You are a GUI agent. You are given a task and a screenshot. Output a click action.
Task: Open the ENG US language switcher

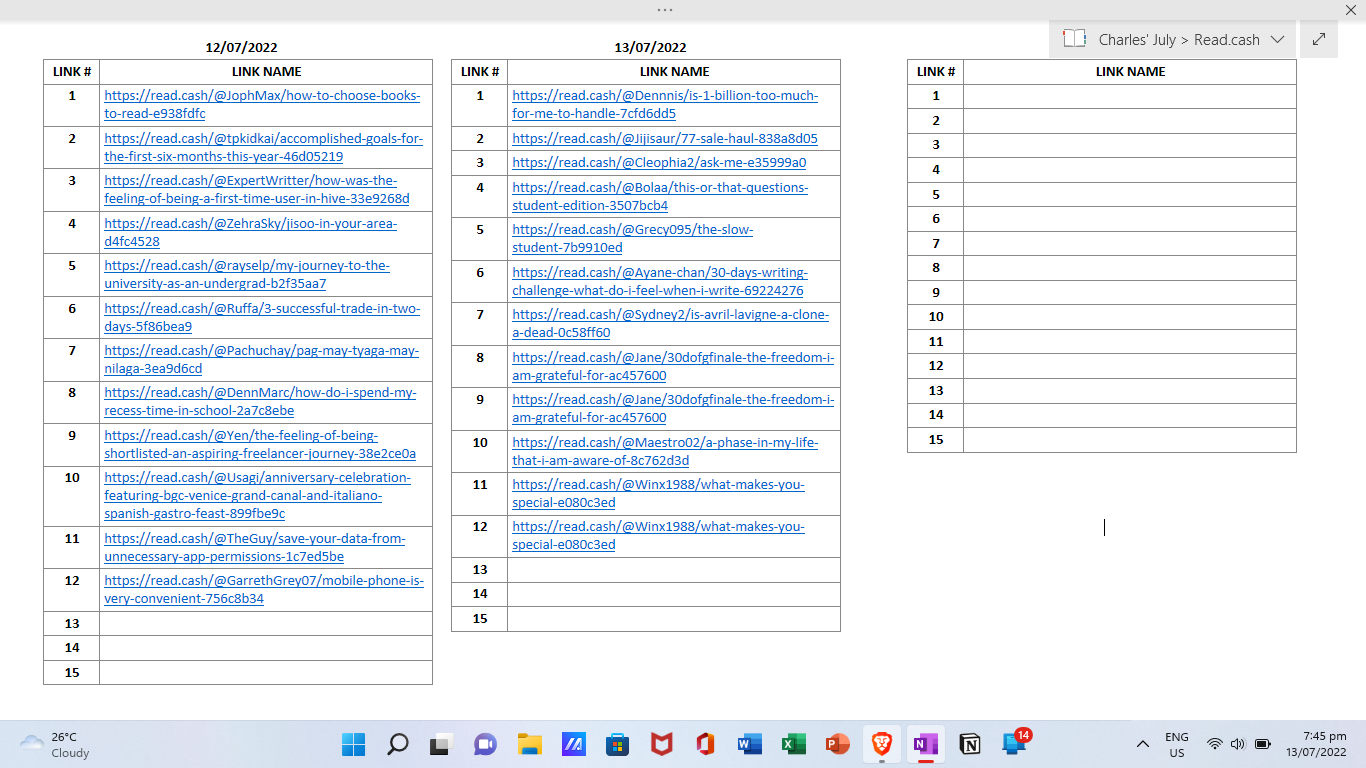(x=1177, y=745)
